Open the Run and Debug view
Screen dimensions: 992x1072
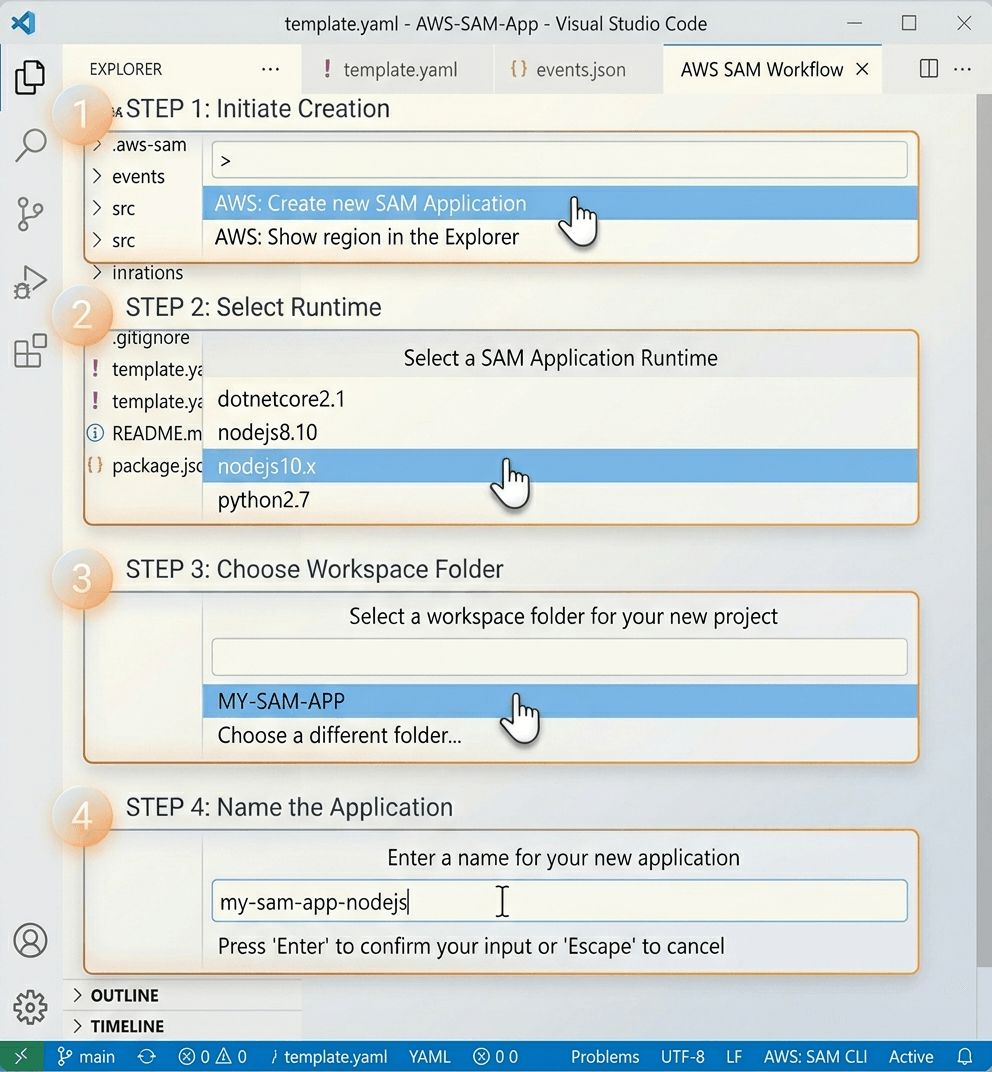tap(31, 280)
